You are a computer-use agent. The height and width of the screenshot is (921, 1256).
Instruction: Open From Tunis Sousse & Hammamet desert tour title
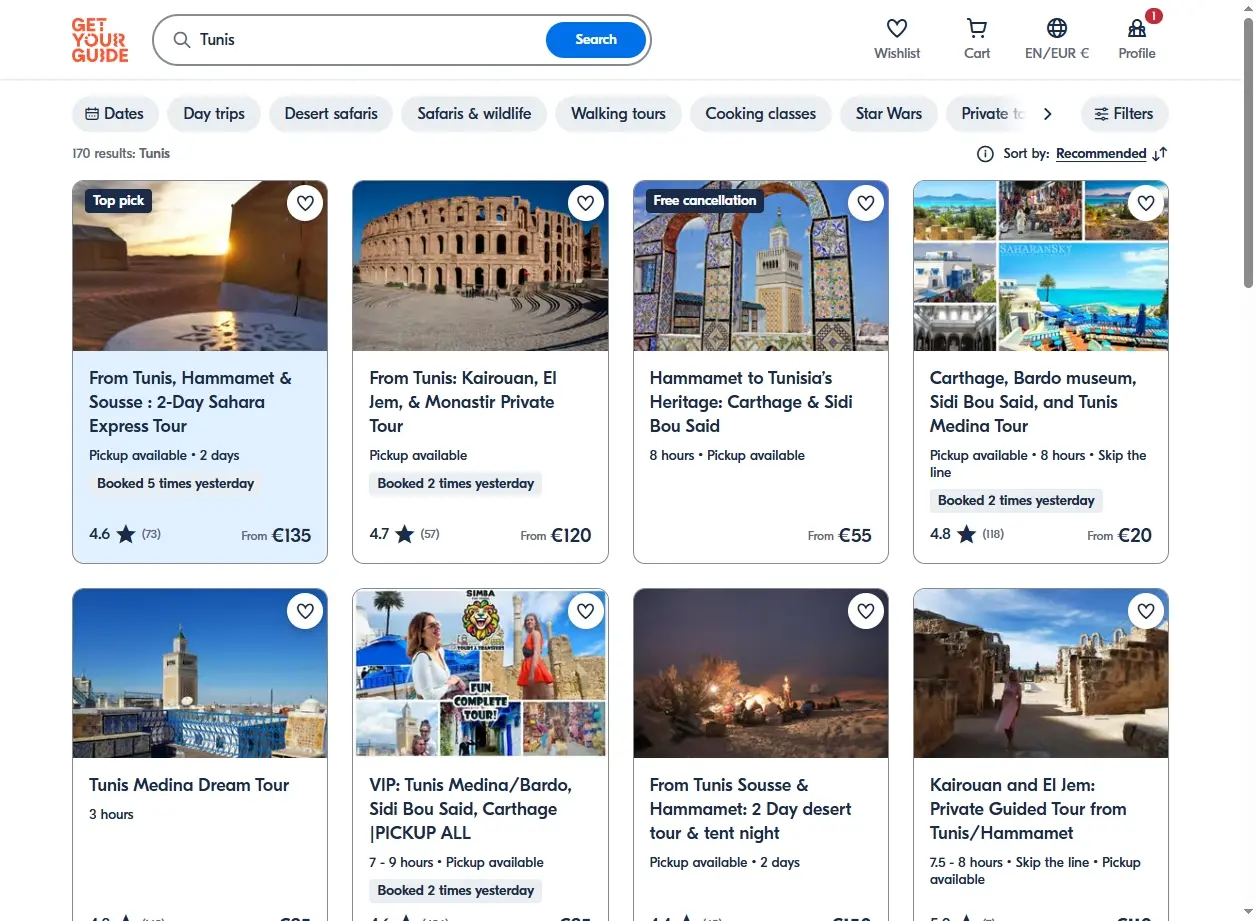[x=750, y=809]
